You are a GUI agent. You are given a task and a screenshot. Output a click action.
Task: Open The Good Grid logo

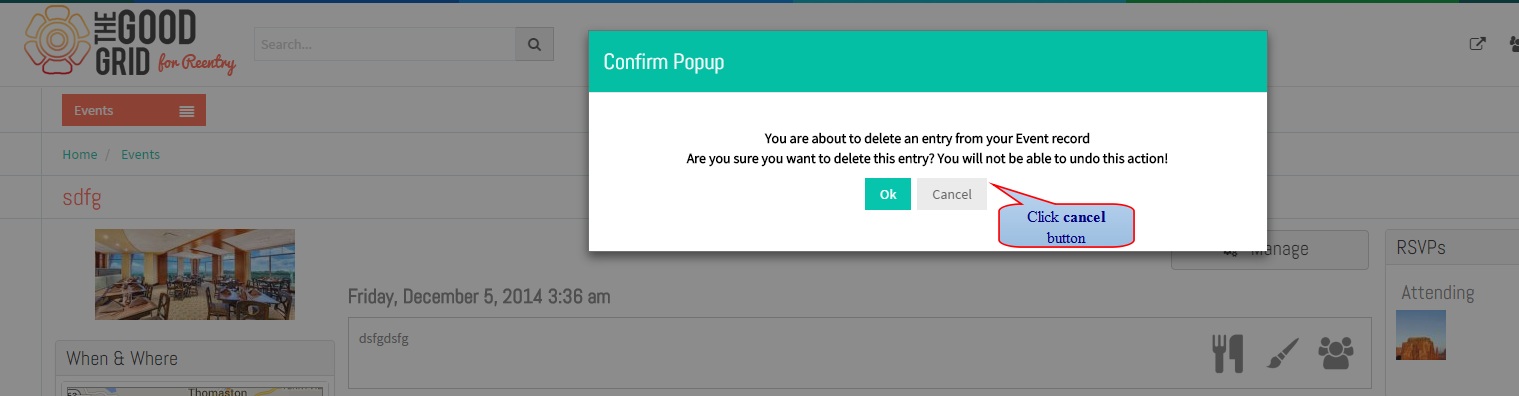[x=130, y=42]
